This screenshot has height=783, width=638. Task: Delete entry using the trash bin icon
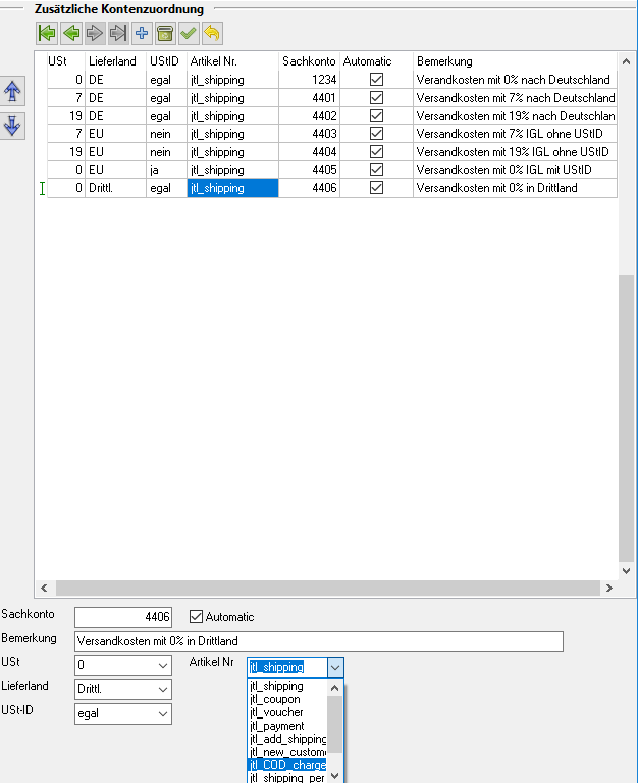tap(166, 34)
